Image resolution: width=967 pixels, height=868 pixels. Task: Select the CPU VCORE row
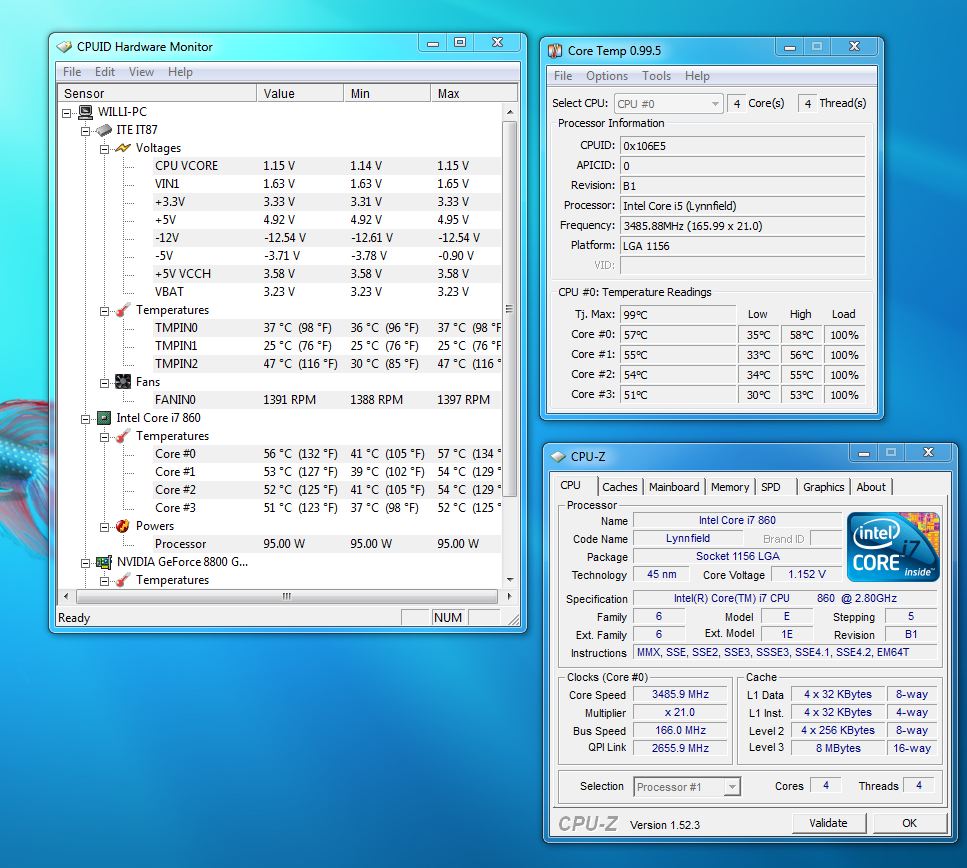[326, 166]
